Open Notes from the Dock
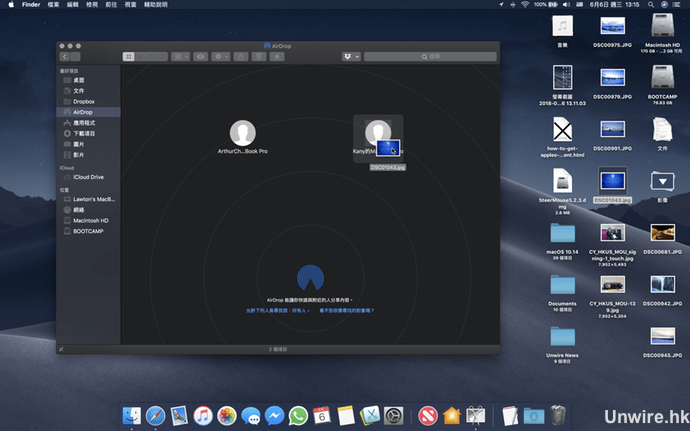Screen dimensions: 690x431 (346, 415)
